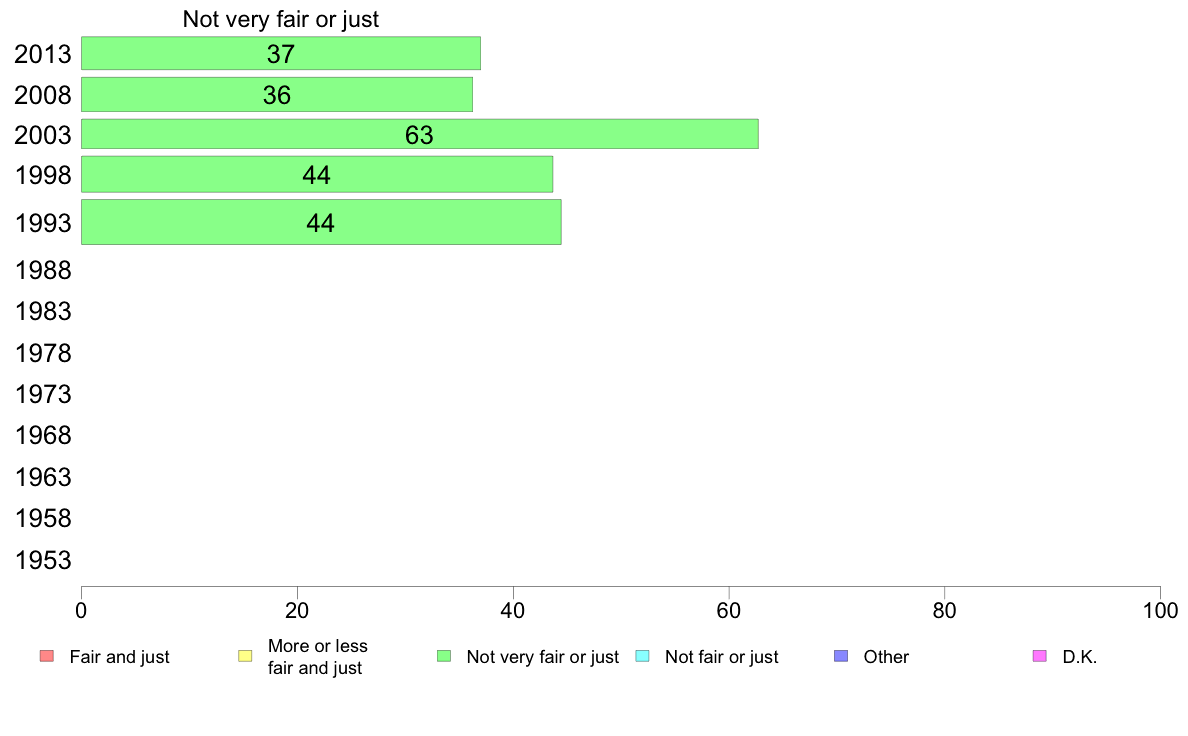Click the green Not very fair legend swatch

click(444, 656)
